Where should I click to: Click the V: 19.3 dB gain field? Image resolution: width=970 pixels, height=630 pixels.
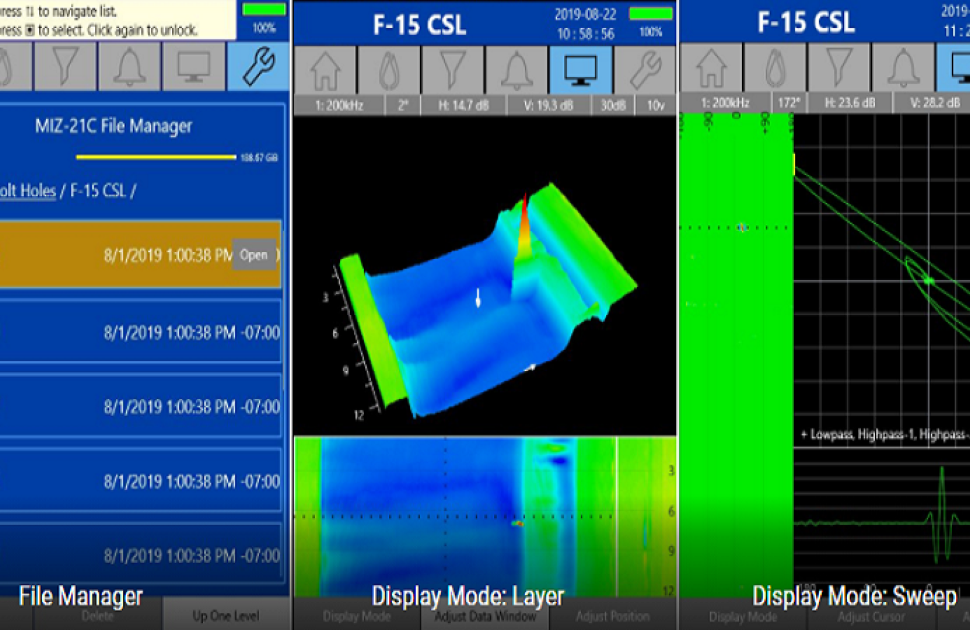tap(546, 104)
